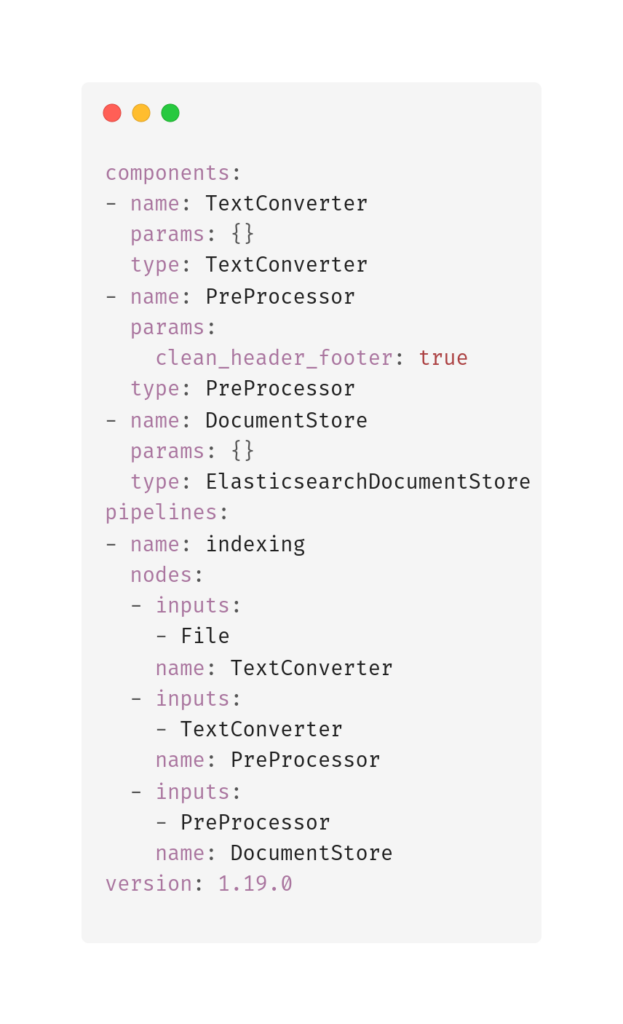Click the green maximize dot
The image size is (623, 1024).
coord(170,113)
